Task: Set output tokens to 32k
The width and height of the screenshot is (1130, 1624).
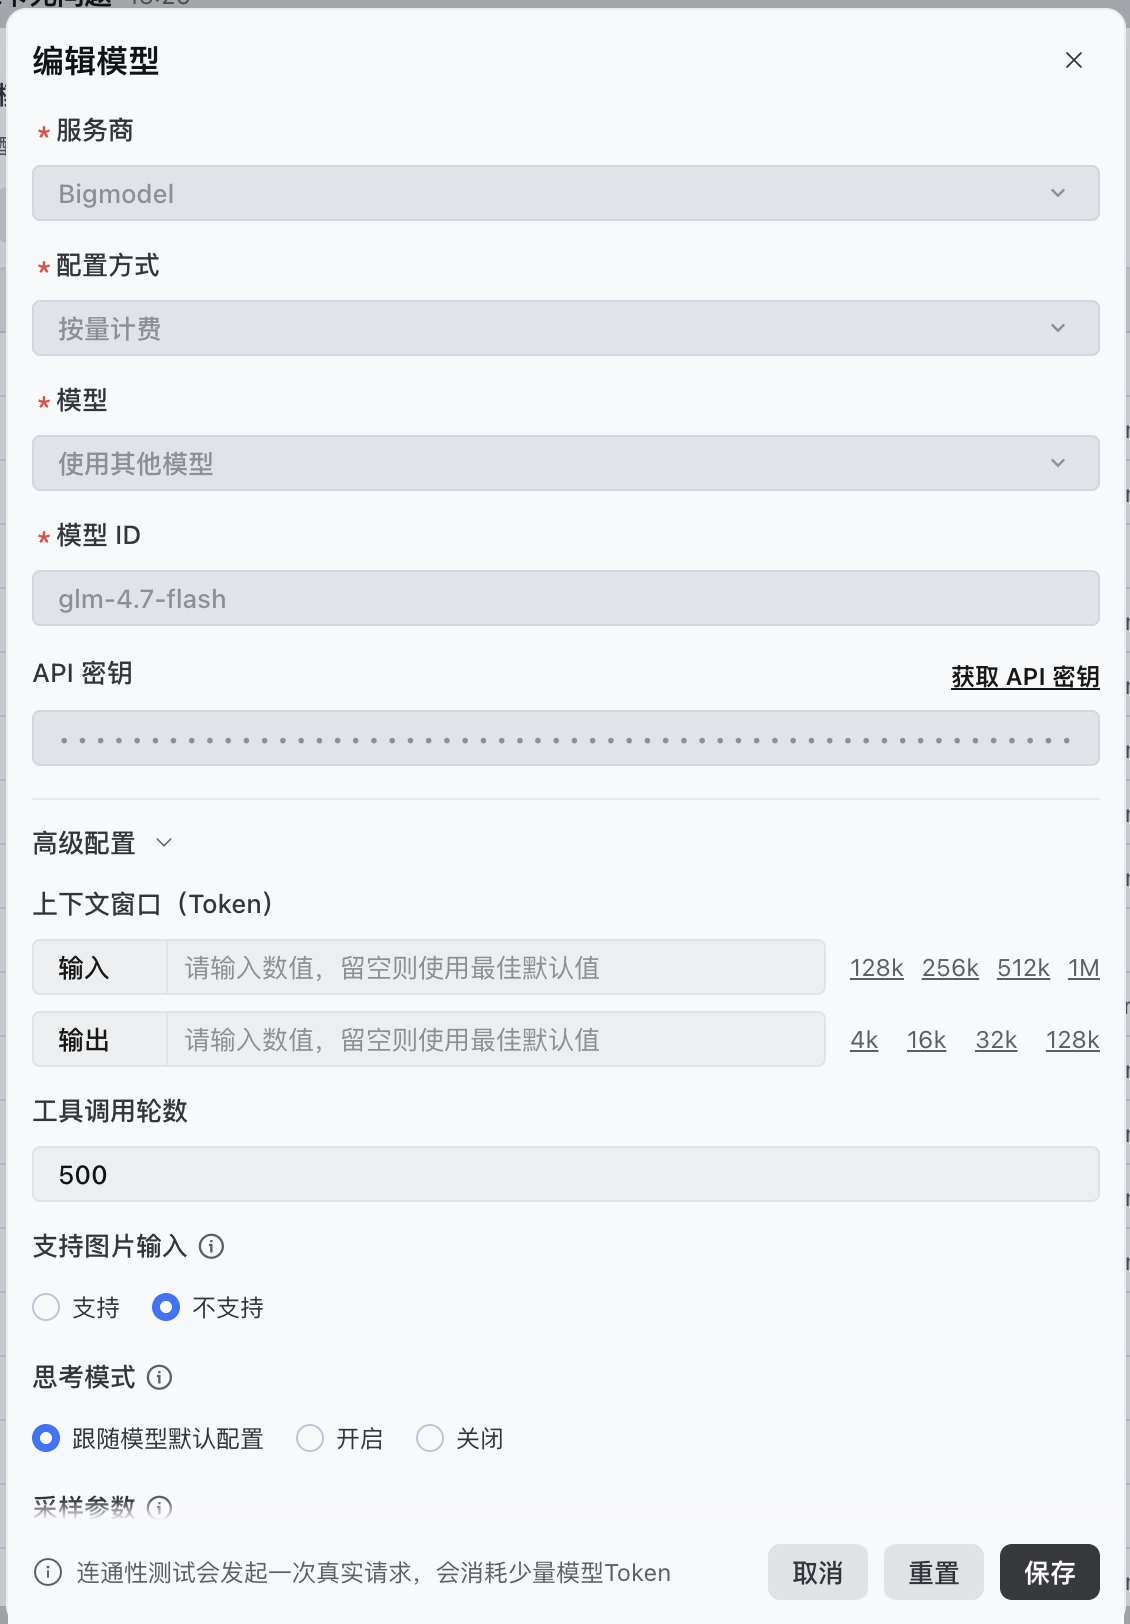Action: coord(996,1040)
